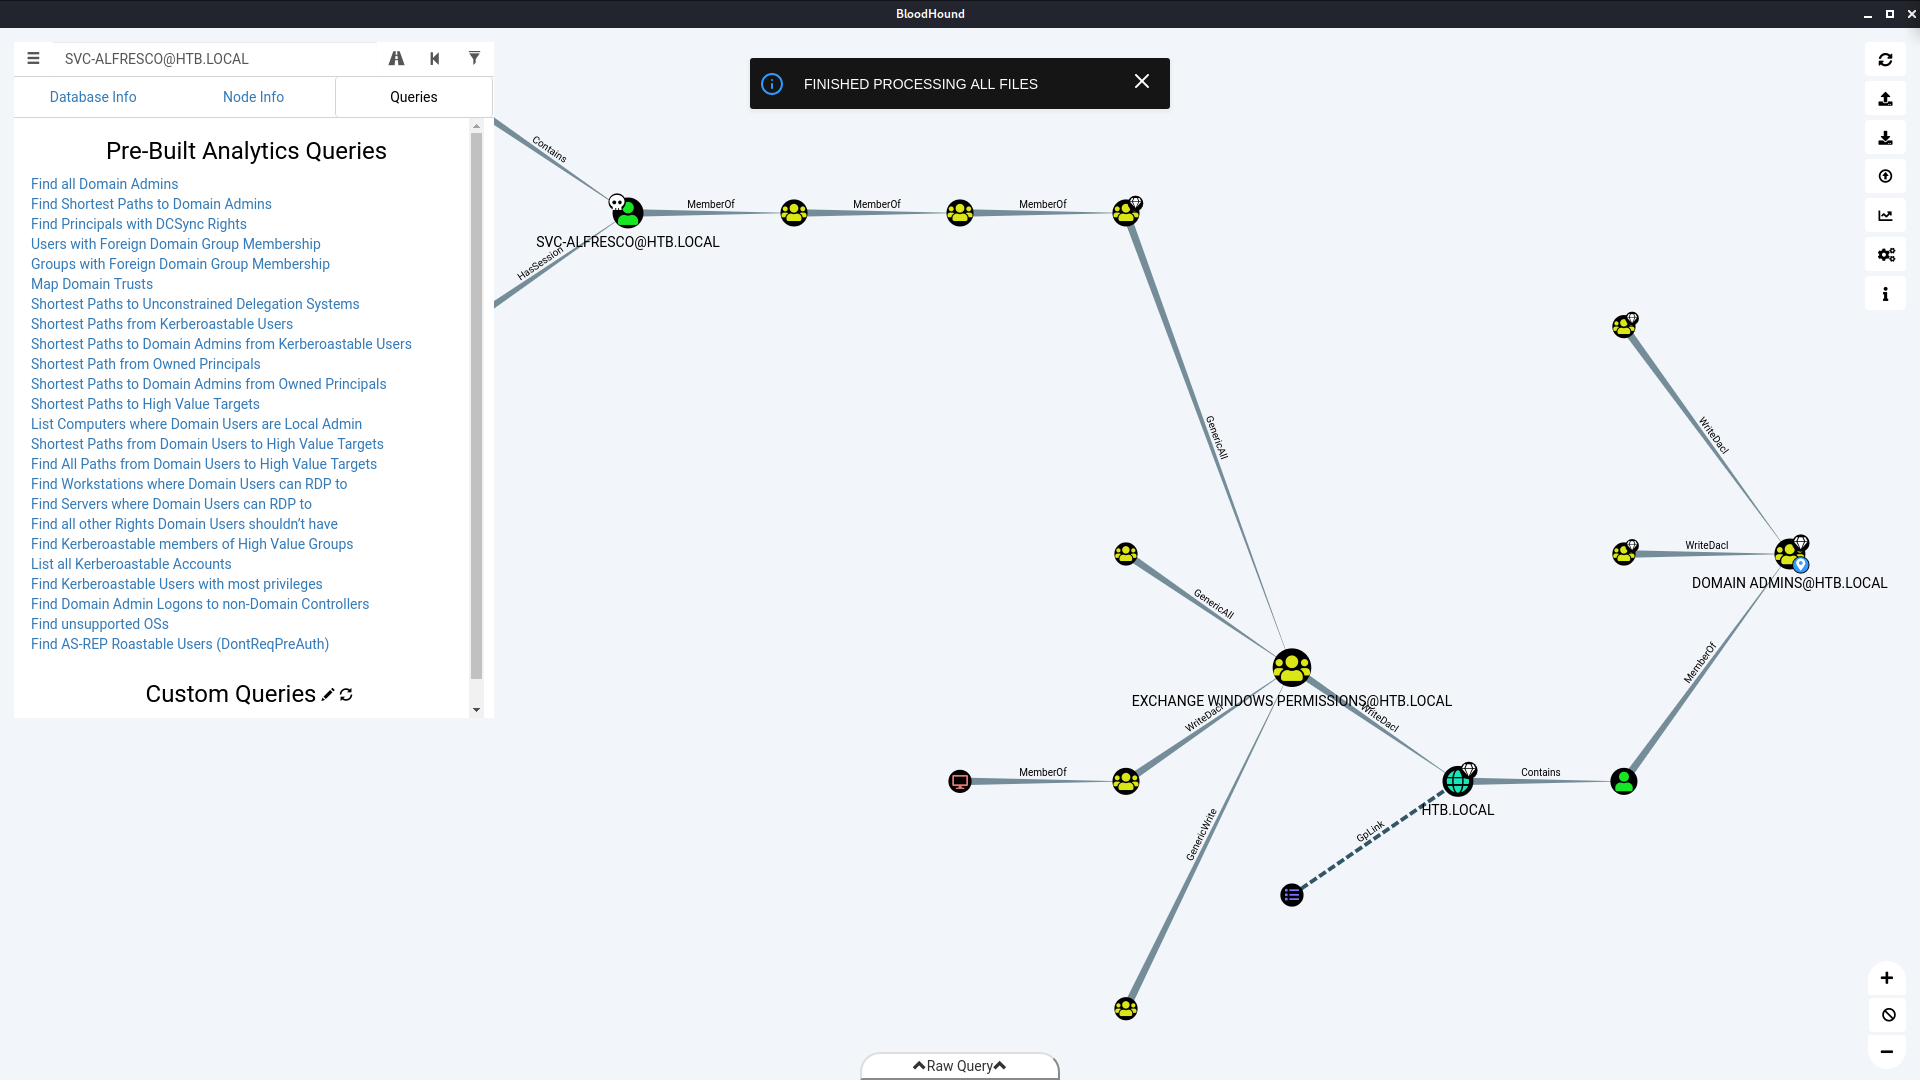Select the first group node right of SVC-ALFRESCO
Screen dimensions: 1920x1080
click(x=794, y=213)
